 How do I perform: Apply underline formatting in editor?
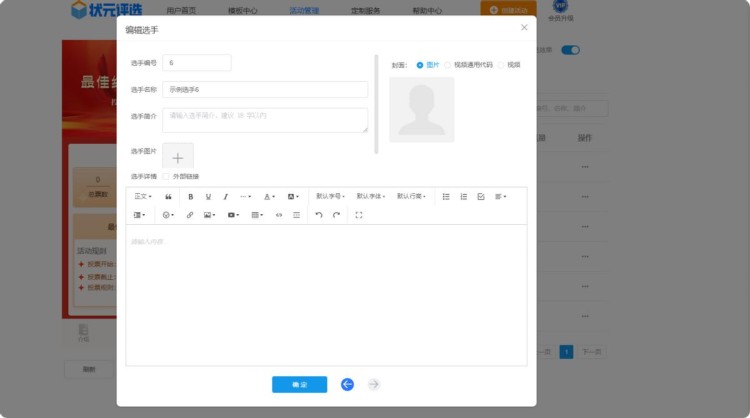(x=208, y=197)
